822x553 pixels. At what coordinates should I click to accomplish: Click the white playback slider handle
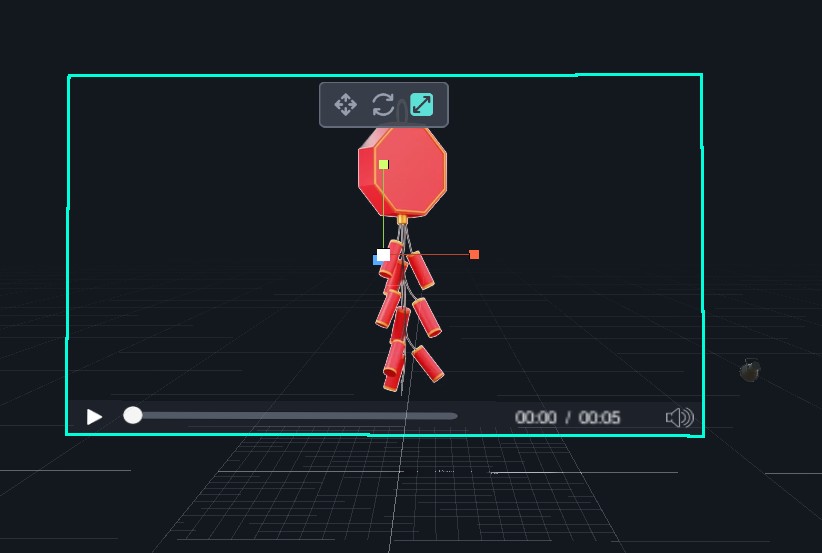(x=133, y=415)
